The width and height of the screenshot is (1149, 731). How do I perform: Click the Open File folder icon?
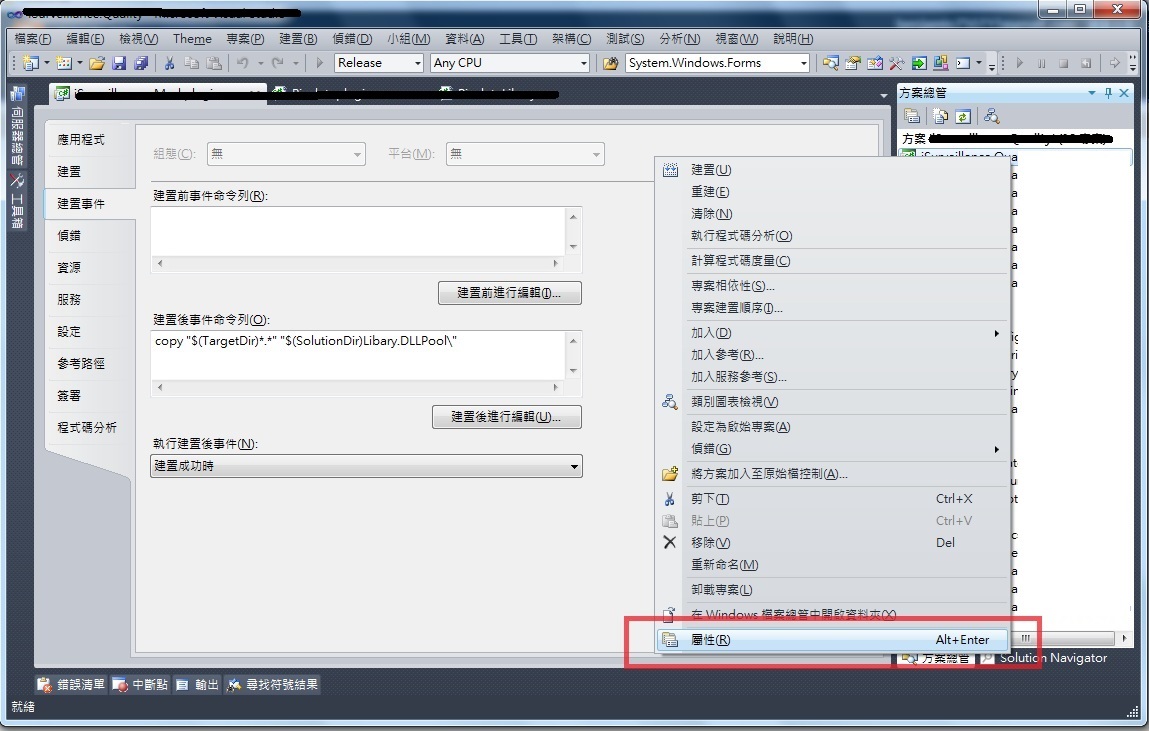(97, 63)
